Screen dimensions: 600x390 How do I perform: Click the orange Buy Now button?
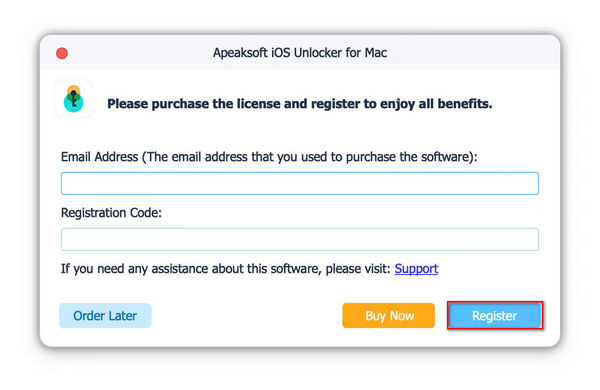coord(388,316)
